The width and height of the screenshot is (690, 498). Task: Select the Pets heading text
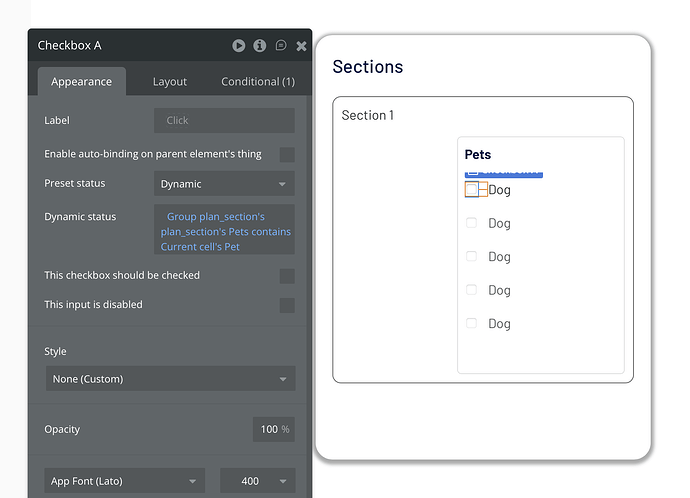[x=478, y=154]
